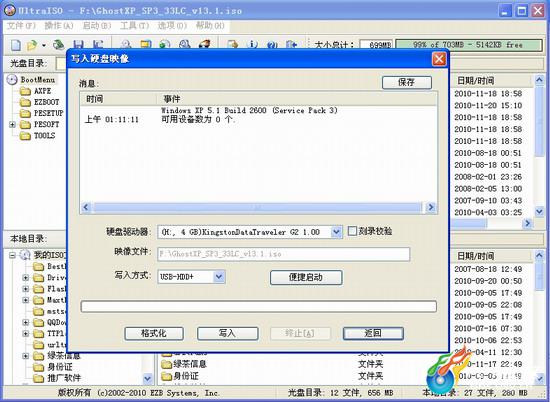
Task: Click the 99% of 703MB capacity bar
Action: tap(469, 45)
